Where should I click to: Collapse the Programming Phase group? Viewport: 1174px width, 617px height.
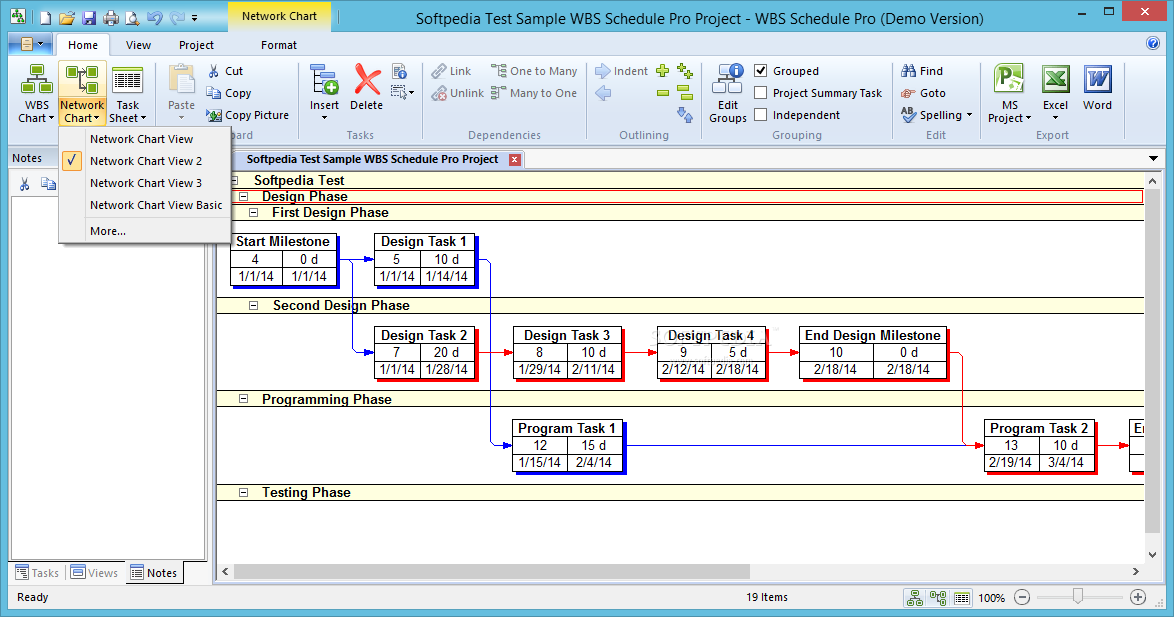point(243,399)
